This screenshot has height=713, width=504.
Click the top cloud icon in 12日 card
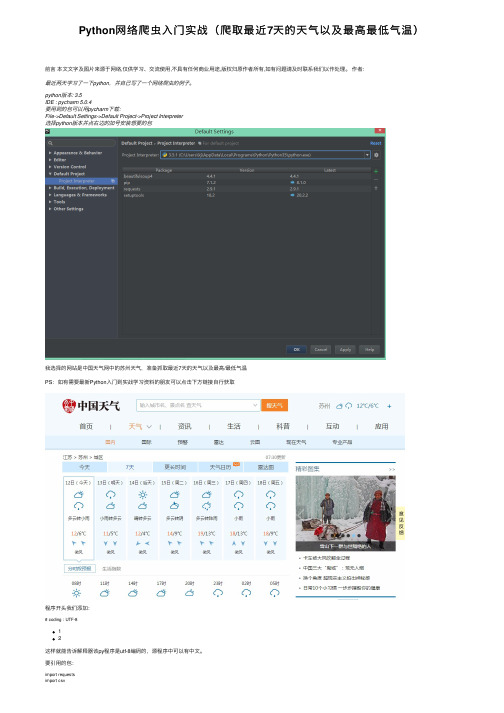click(x=78, y=494)
